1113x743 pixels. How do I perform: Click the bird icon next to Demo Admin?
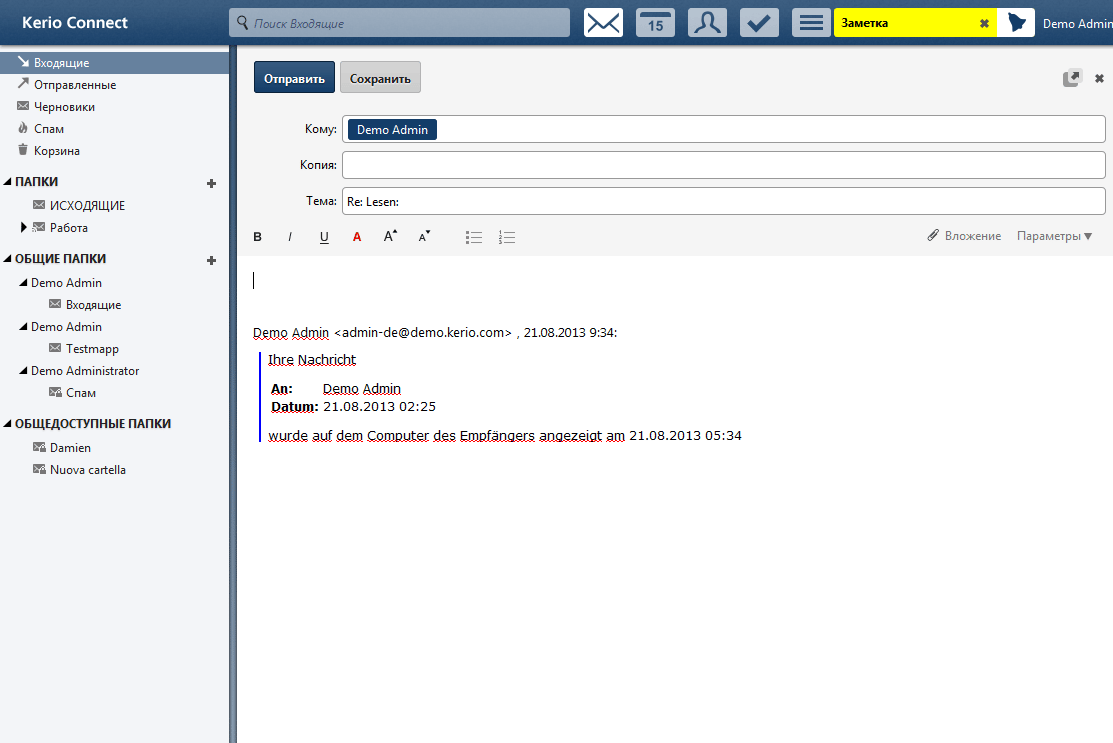1016,23
